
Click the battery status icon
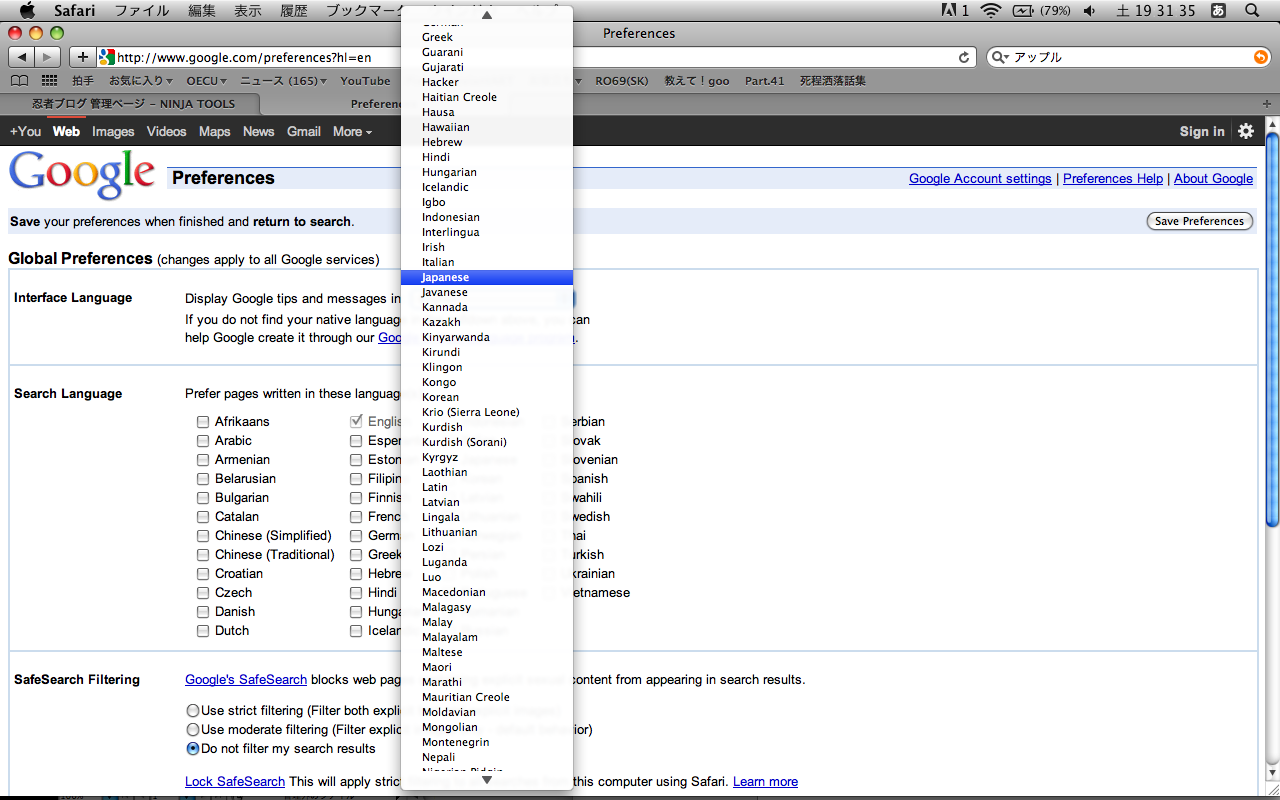coord(1023,11)
